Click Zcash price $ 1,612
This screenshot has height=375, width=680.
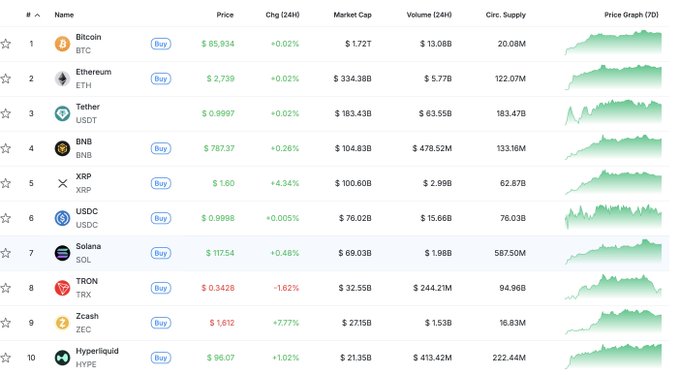(x=222, y=323)
